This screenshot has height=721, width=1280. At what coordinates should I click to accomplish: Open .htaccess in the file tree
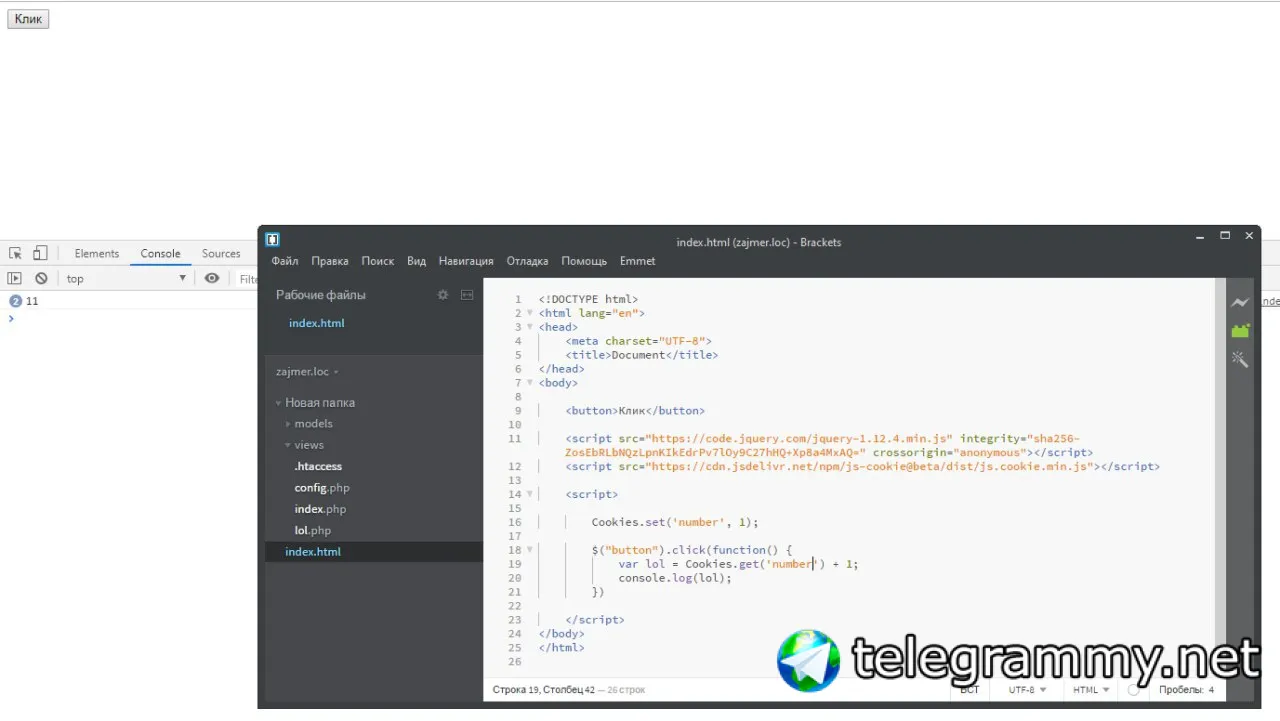click(318, 467)
